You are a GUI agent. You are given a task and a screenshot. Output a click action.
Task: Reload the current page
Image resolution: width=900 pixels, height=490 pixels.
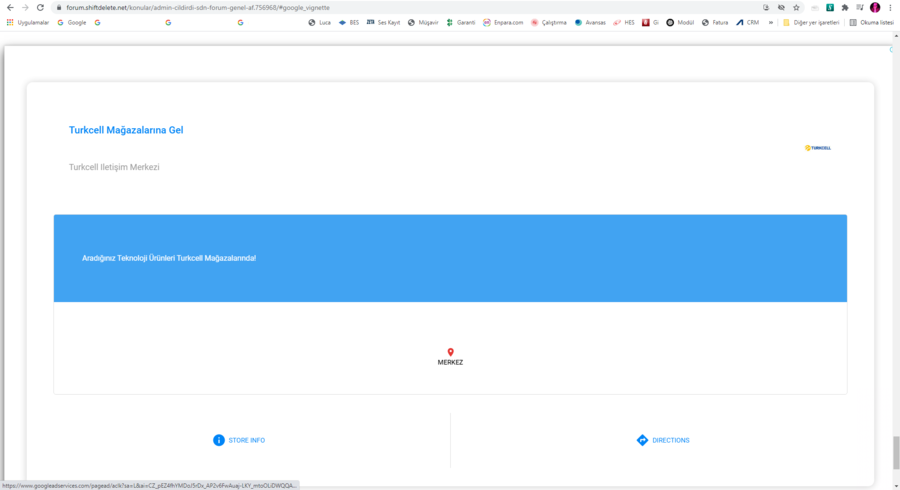click(40, 7)
